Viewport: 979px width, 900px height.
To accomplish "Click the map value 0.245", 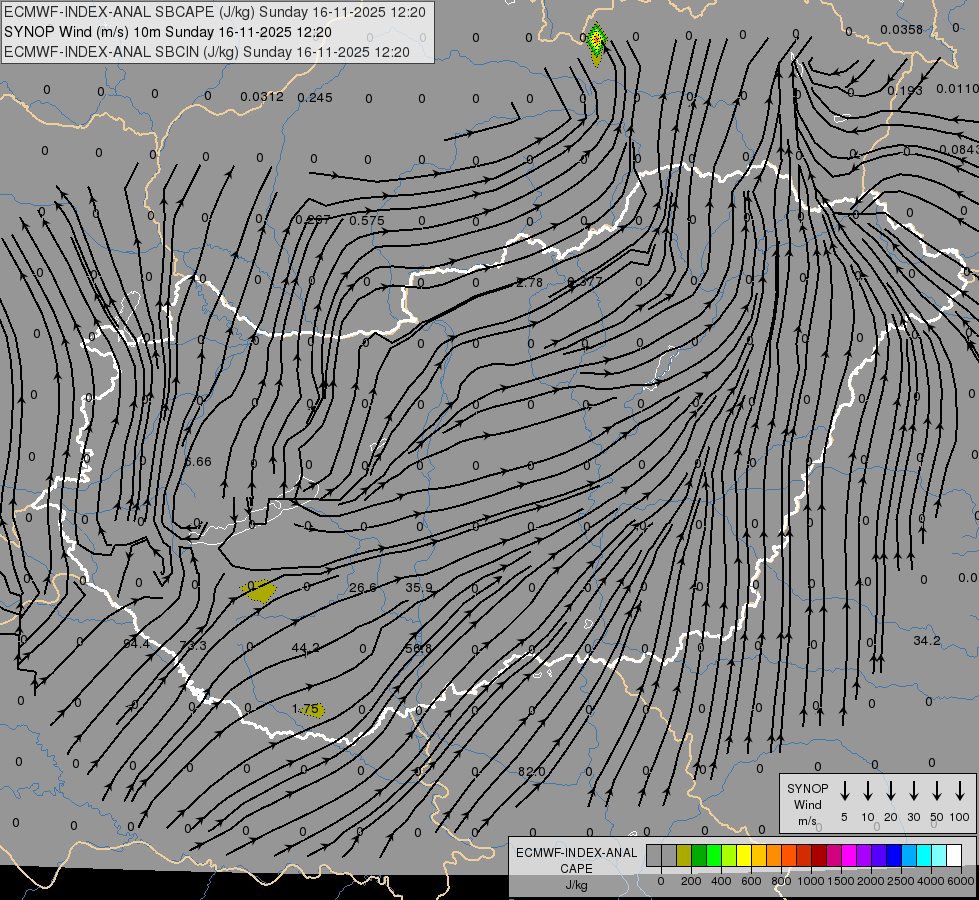I will tap(315, 97).
